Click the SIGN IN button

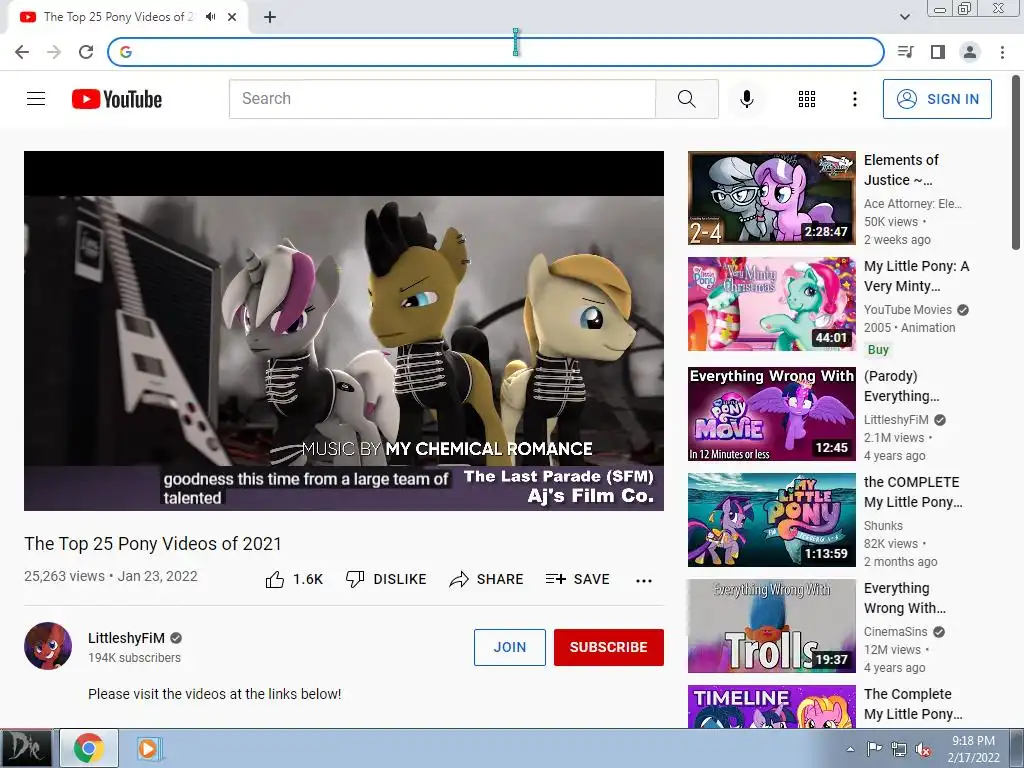click(937, 99)
